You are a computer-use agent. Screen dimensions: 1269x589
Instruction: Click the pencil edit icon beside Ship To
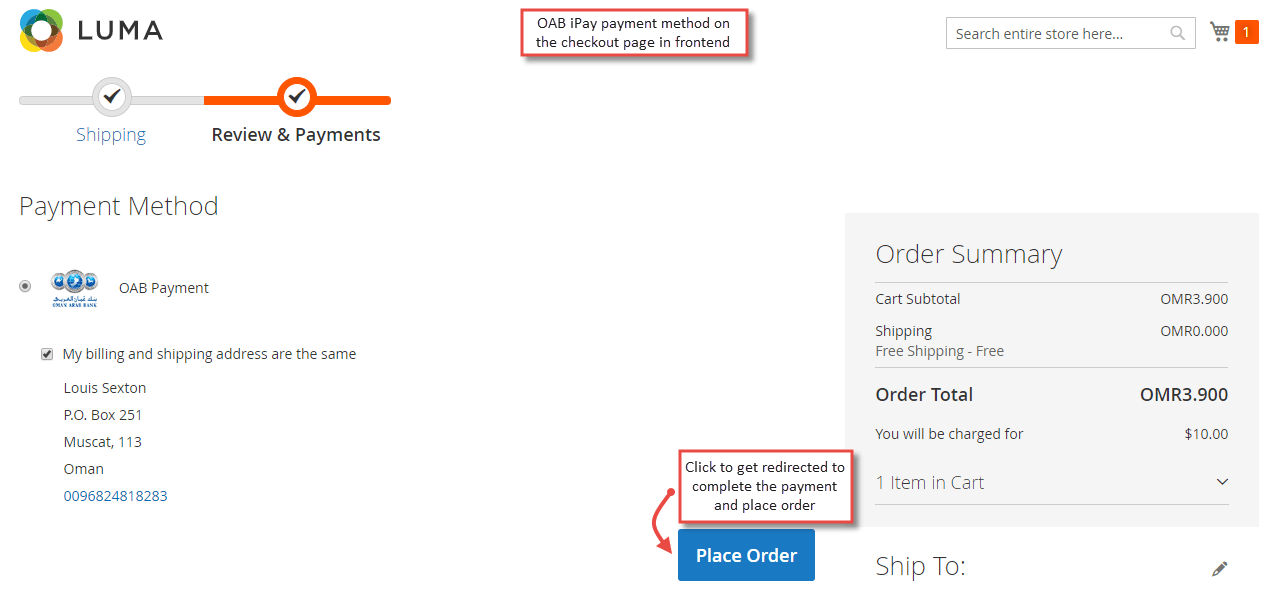tap(1219, 568)
